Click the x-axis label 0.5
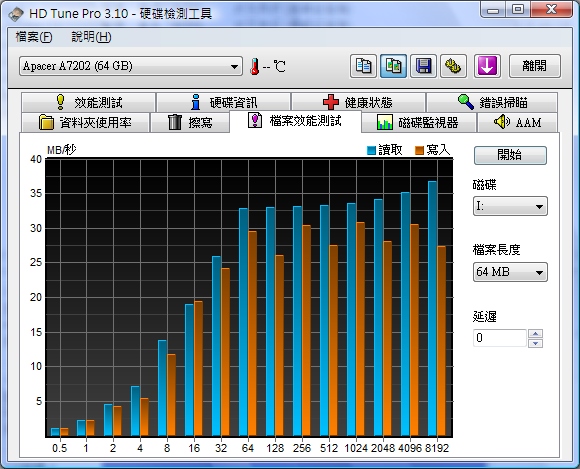Viewport: 580px width, 469px height. (x=60, y=448)
